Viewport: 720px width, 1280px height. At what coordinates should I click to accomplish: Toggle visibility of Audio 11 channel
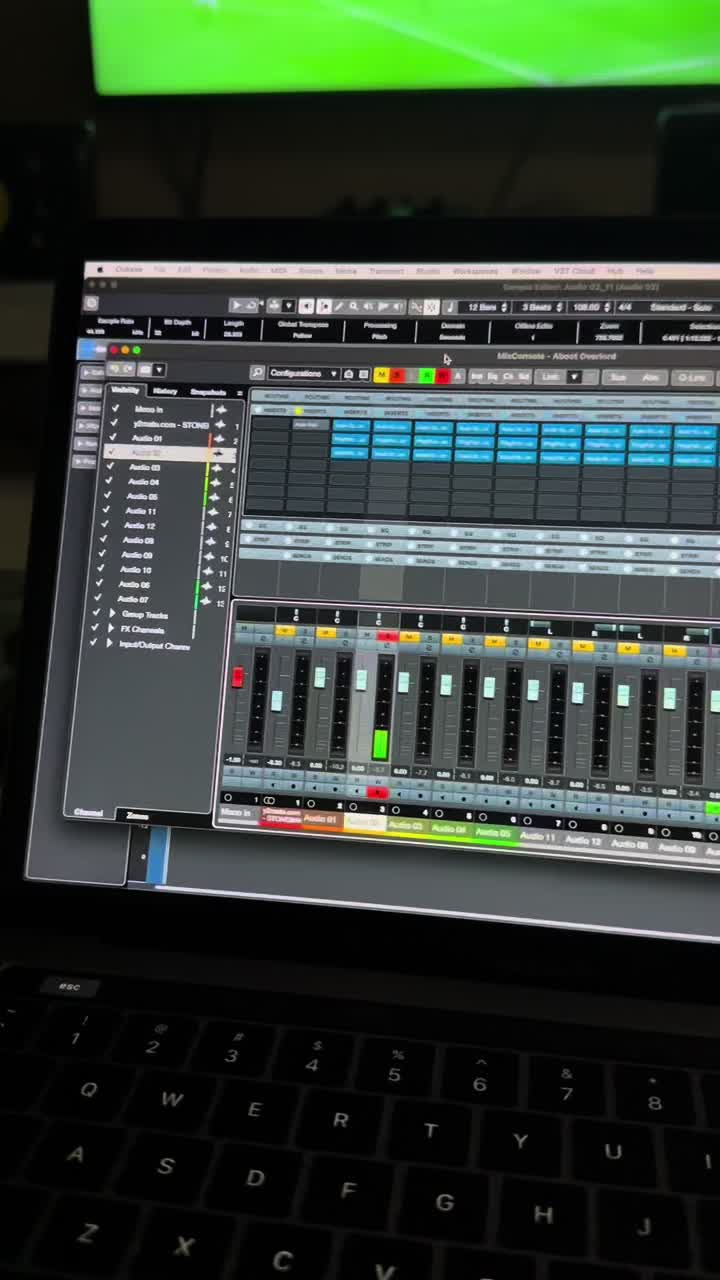tap(105, 511)
